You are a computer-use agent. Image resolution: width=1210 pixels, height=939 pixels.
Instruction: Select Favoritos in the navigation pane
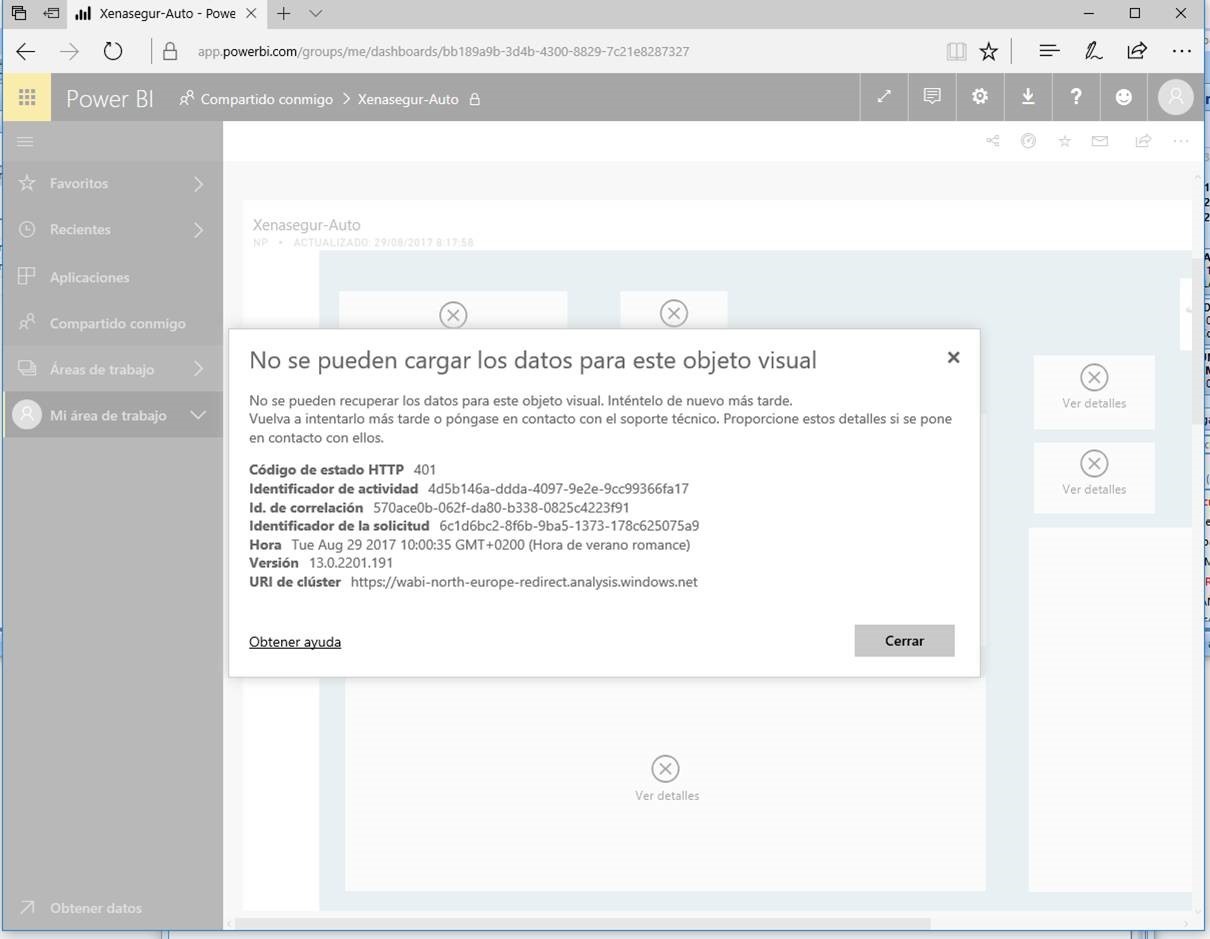tap(79, 184)
